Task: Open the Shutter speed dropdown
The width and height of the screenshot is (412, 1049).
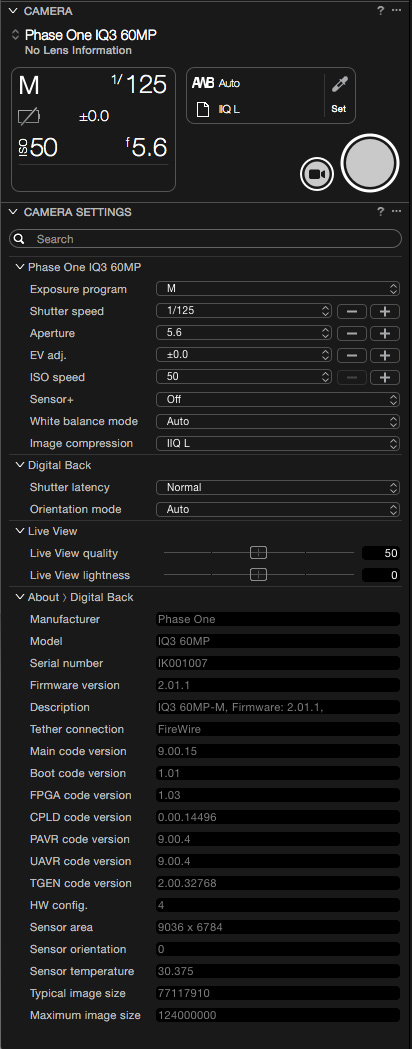Action: [x=244, y=310]
